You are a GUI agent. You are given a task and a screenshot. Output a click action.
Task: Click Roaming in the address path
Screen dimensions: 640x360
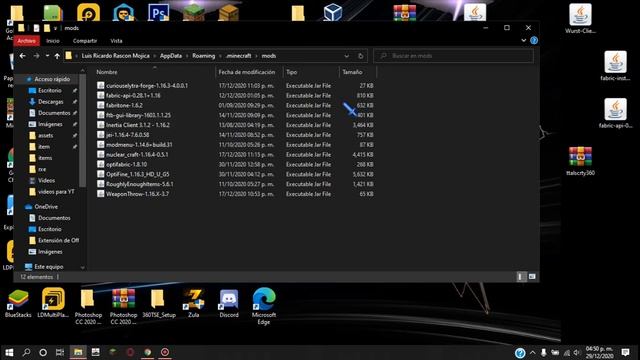pyautogui.click(x=204, y=56)
